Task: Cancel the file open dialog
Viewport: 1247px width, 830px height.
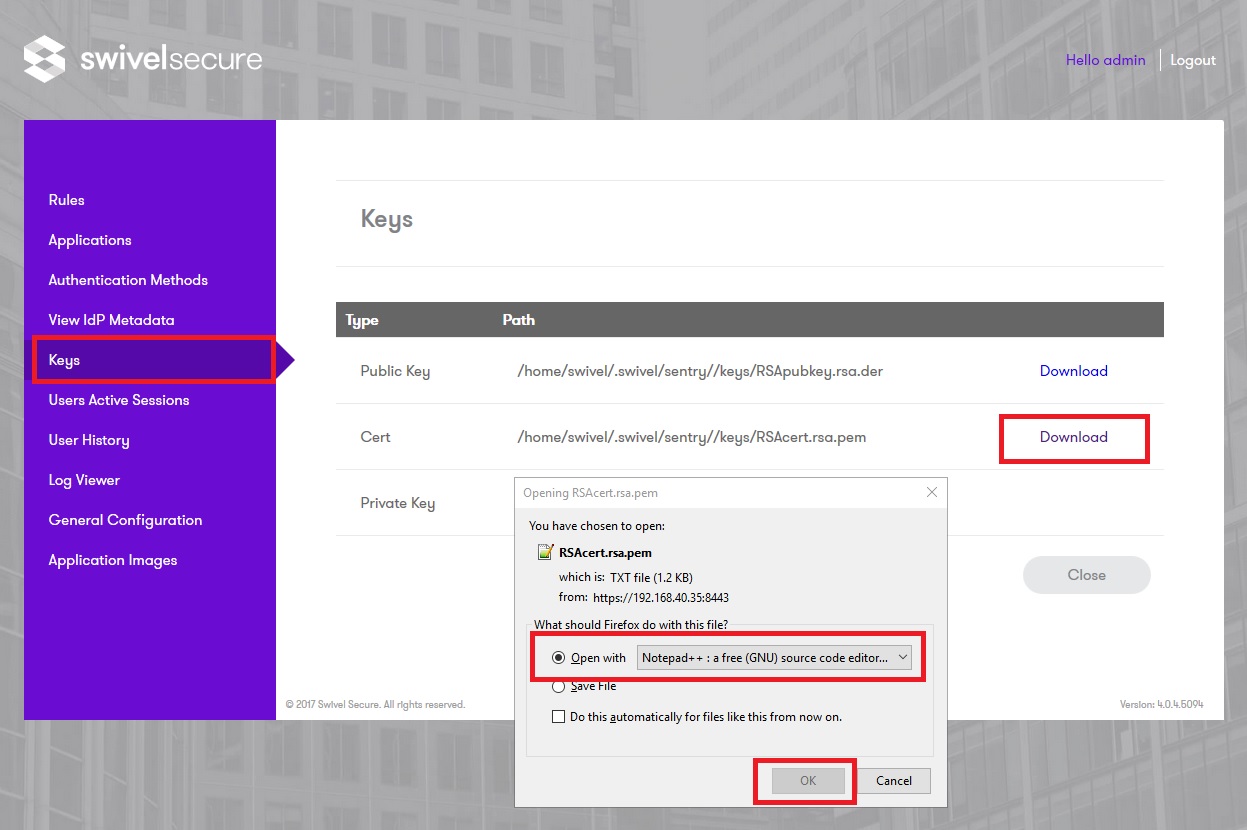Action: point(893,781)
